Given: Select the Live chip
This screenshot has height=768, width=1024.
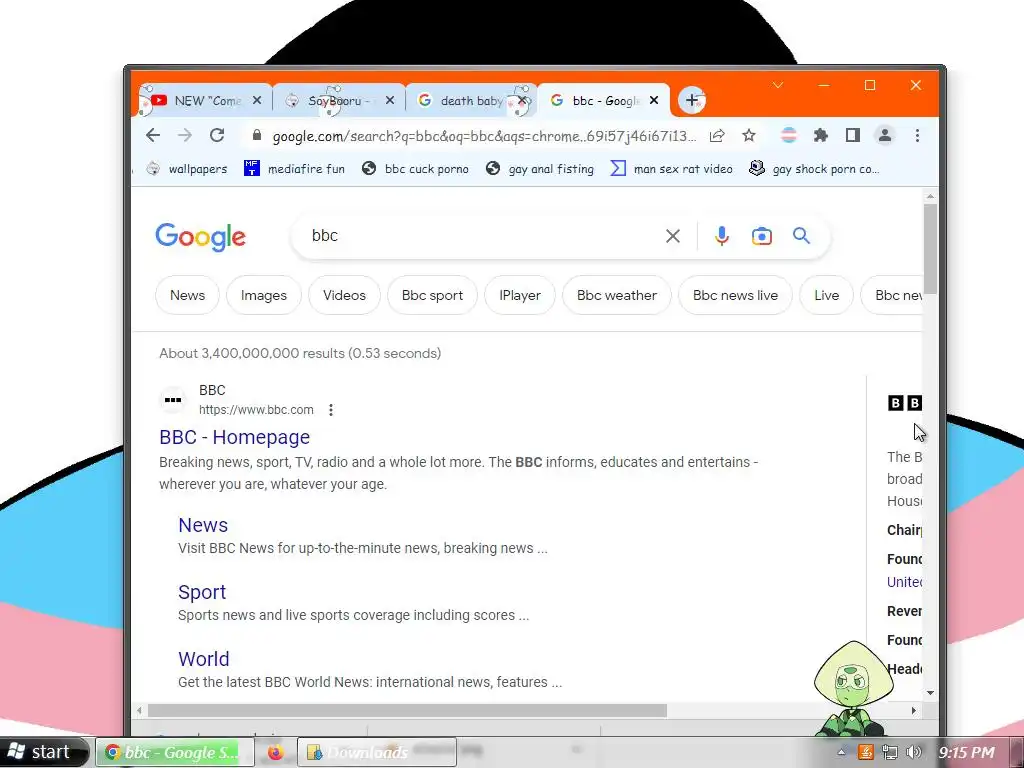Looking at the screenshot, I should [x=827, y=295].
